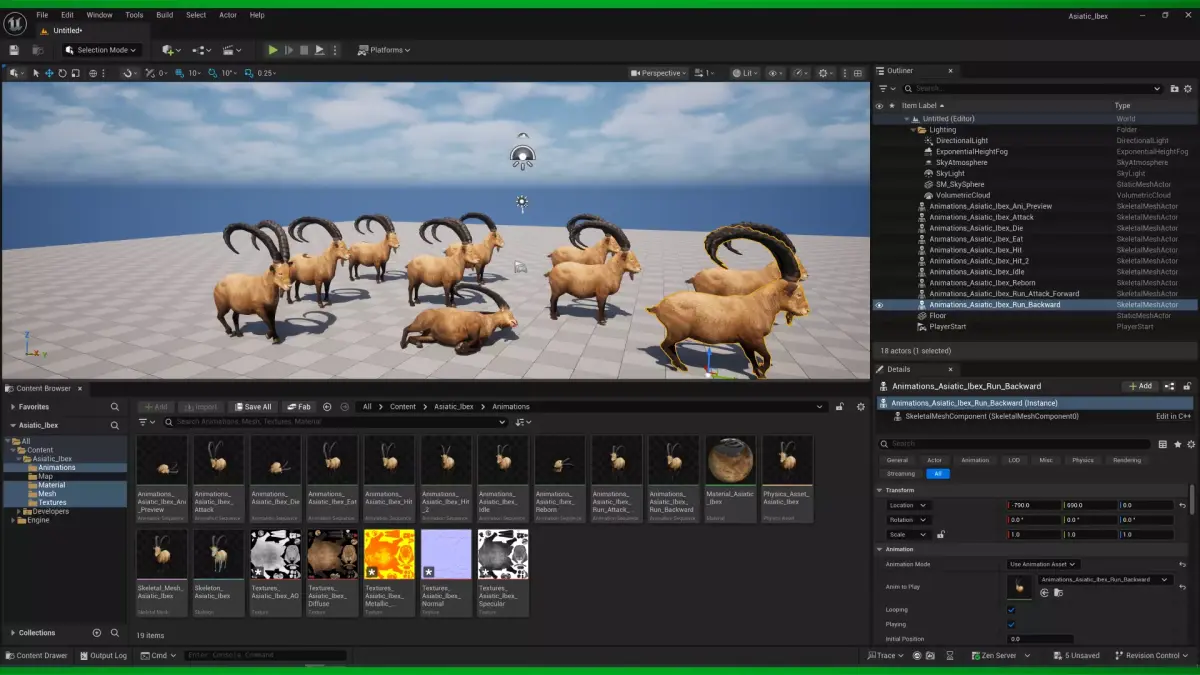This screenshot has height=675, width=1200.
Task: Click the search icon beside Favorites
Action: pyautogui.click(x=115, y=407)
